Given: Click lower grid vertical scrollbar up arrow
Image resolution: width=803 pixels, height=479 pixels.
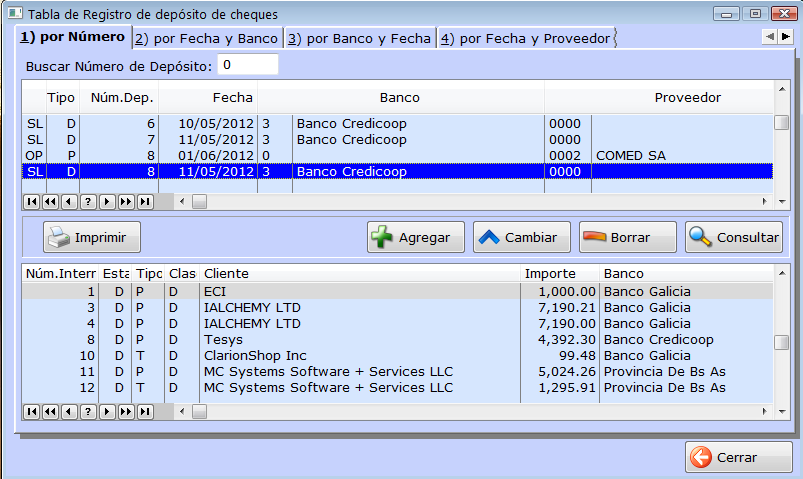Looking at the screenshot, I should [782, 273].
